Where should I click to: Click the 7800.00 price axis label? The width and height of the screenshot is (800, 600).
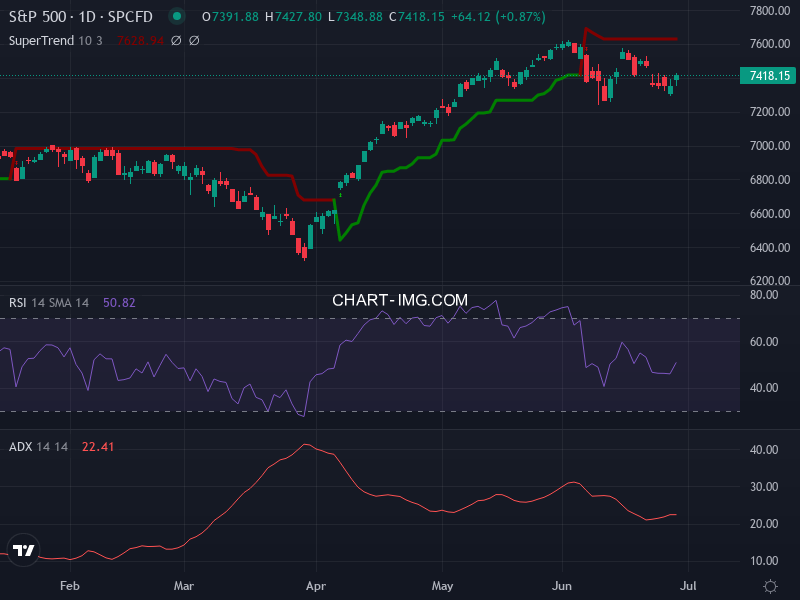click(x=770, y=10)
